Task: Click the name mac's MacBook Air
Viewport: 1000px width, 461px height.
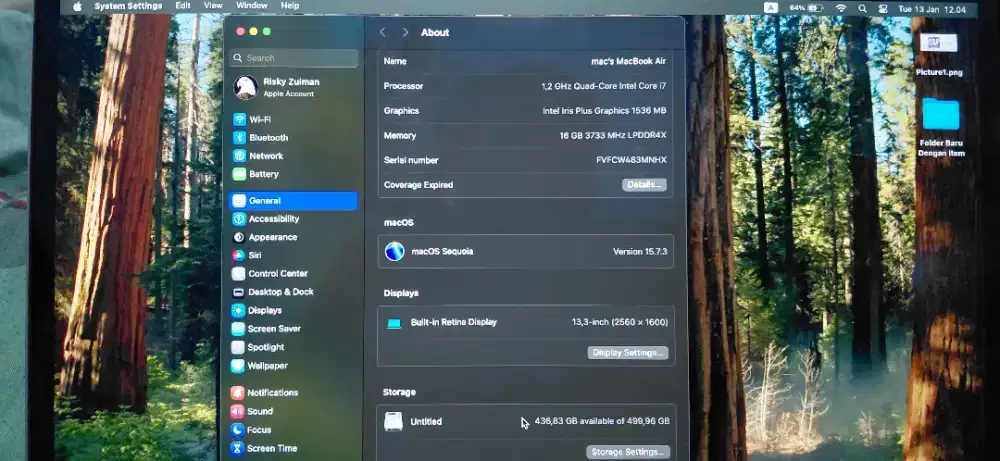Action: pyautogui.click(x=628, y=61)
